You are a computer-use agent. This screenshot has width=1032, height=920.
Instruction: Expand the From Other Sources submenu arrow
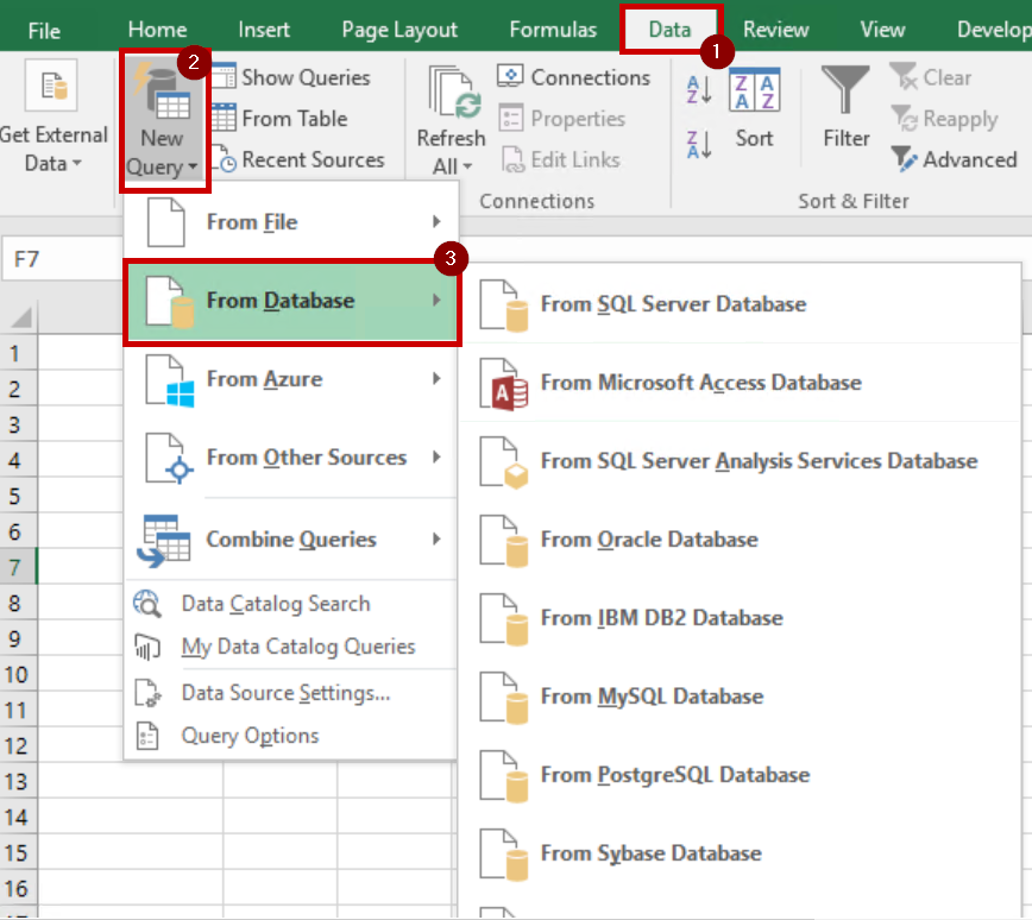[436, 457]
